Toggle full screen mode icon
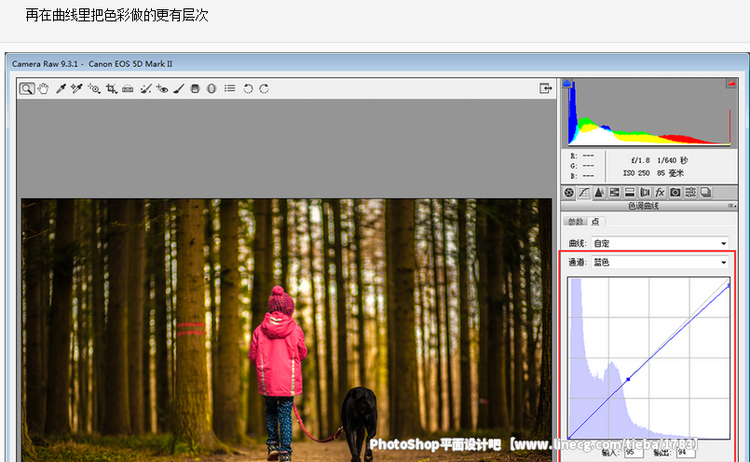The image size is (750, 462). point(545,88)
